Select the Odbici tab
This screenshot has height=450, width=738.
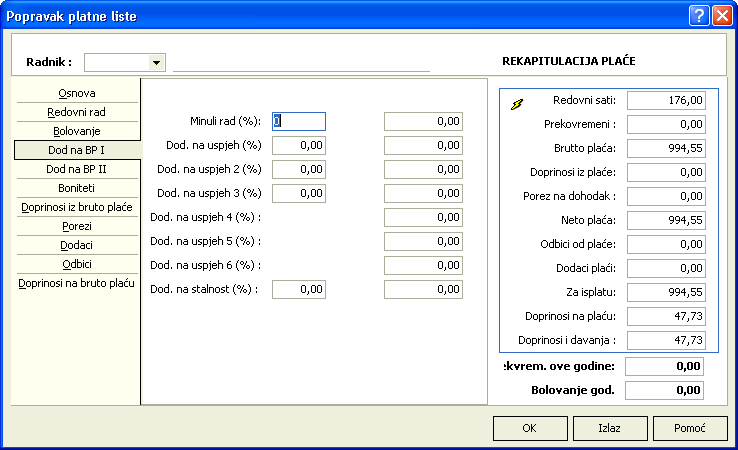coord(77,264)
